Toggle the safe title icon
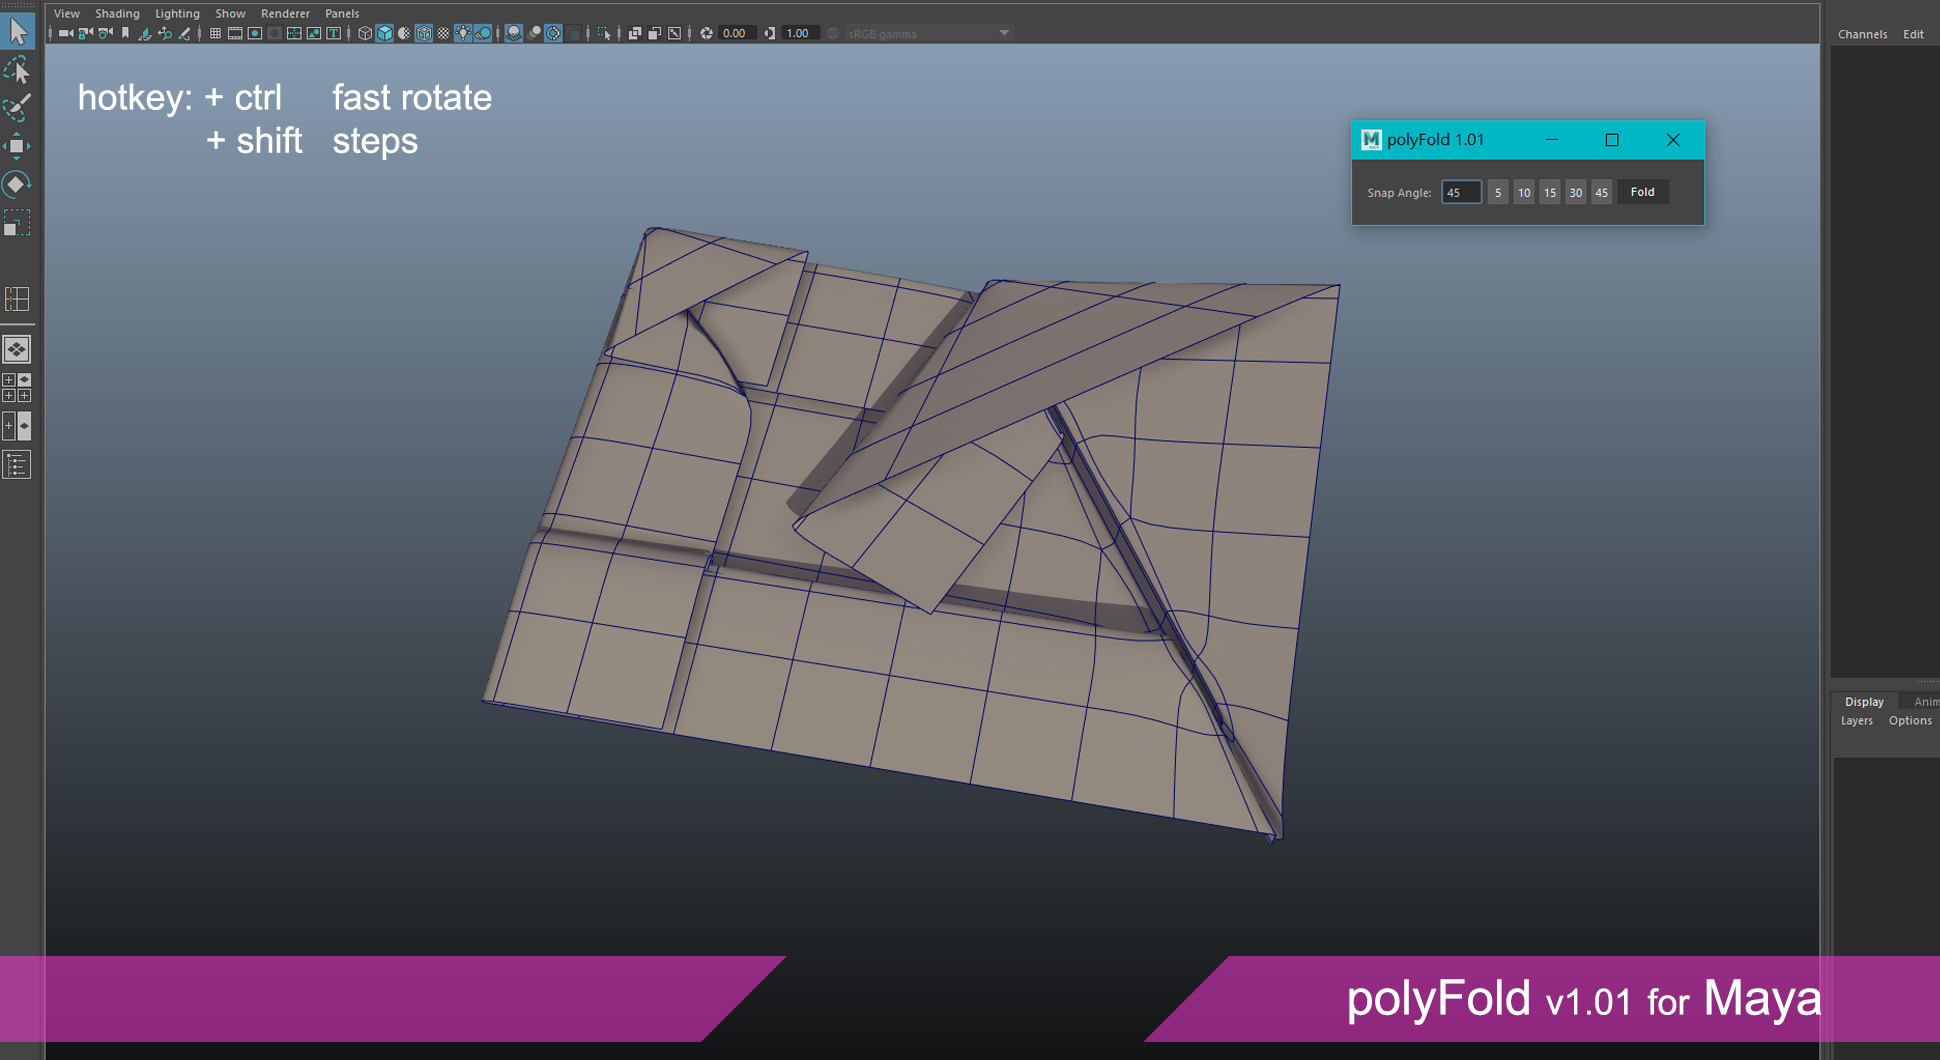 pyautogui.click(x=333, y=33)
